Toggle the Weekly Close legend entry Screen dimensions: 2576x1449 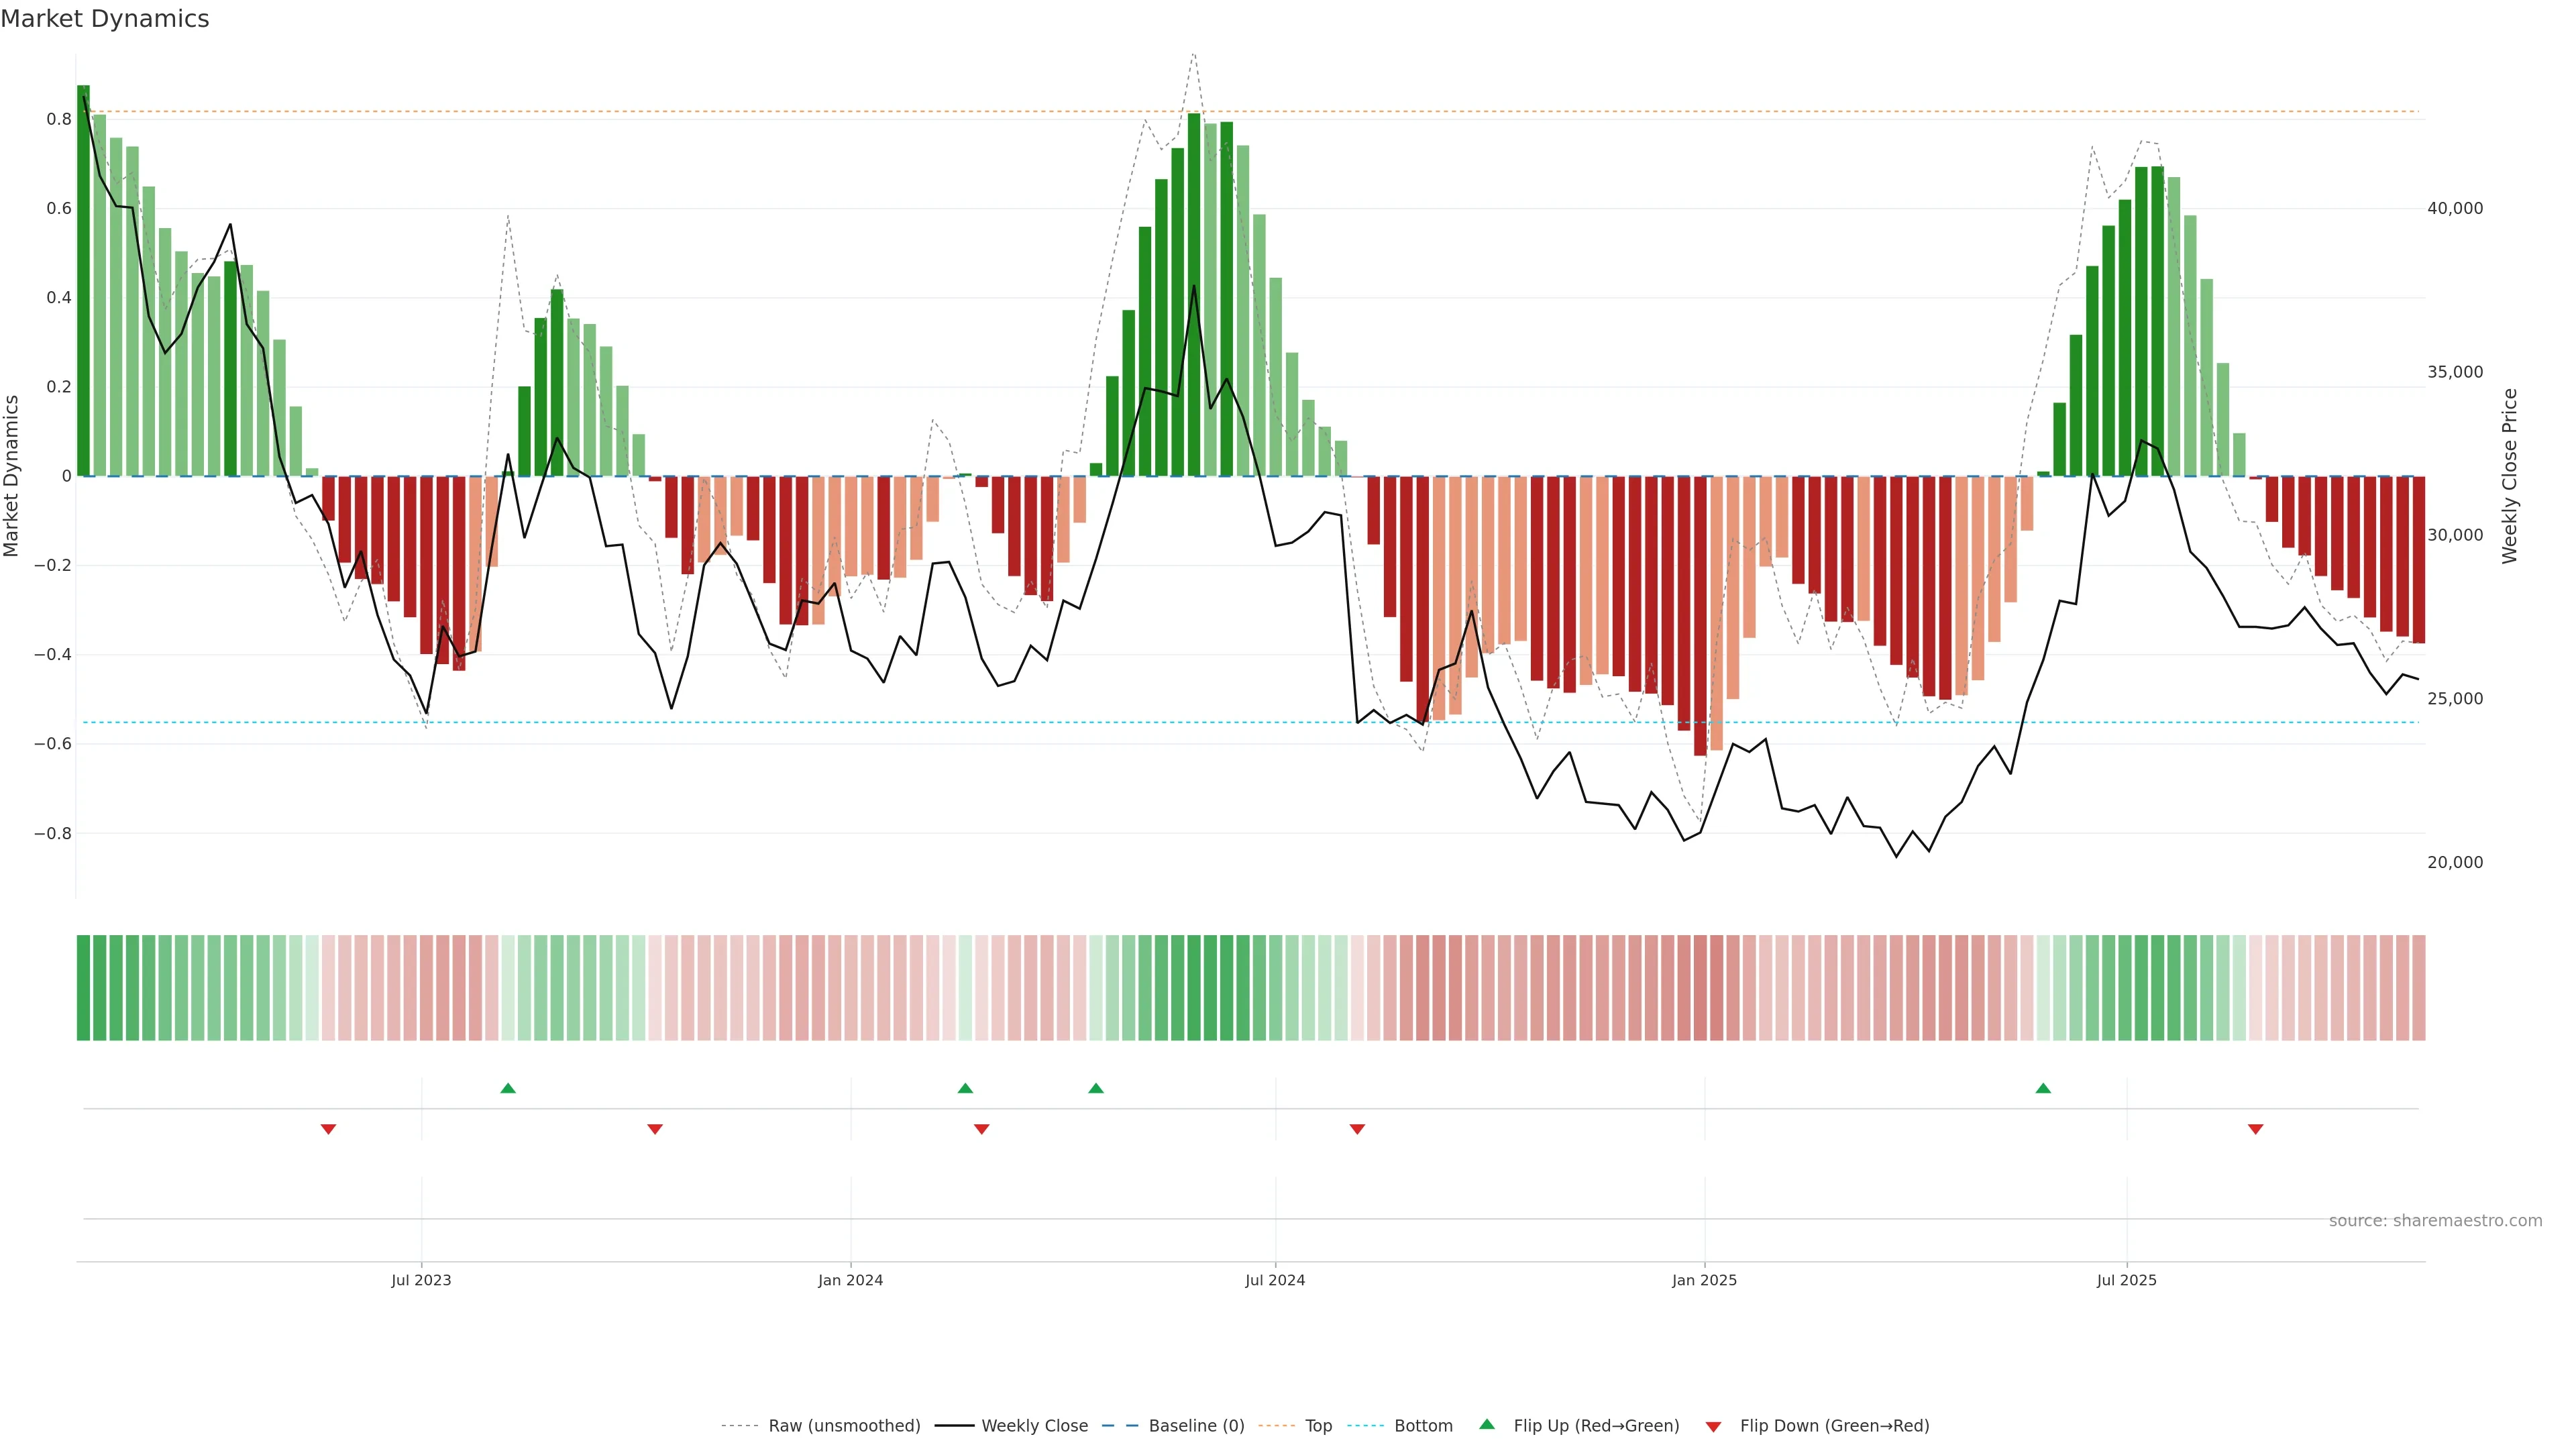point(1034,1426)
